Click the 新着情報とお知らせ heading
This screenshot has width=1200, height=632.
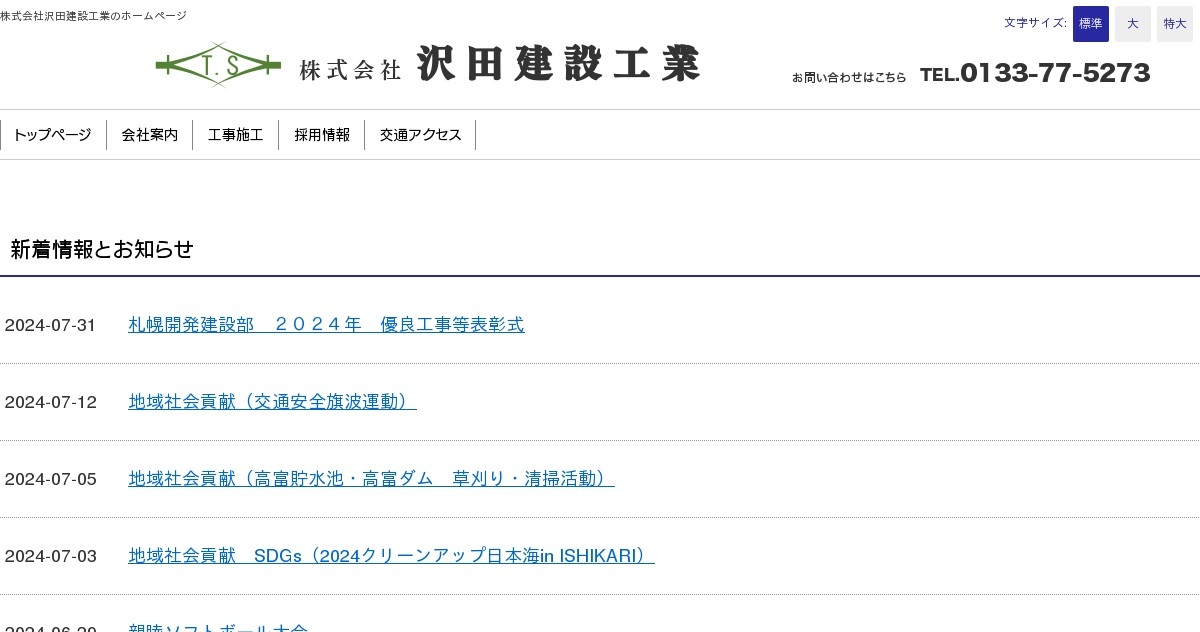coord(101,250)
